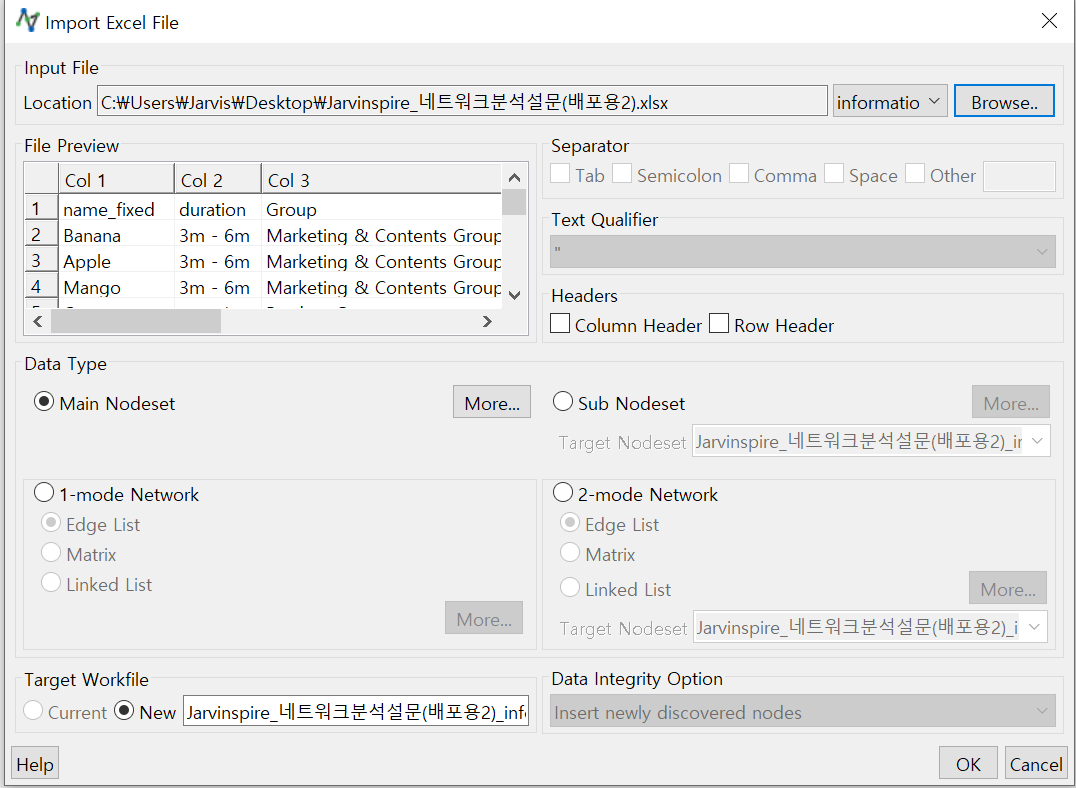Click the Mango cell in preview

pos(116,287)
